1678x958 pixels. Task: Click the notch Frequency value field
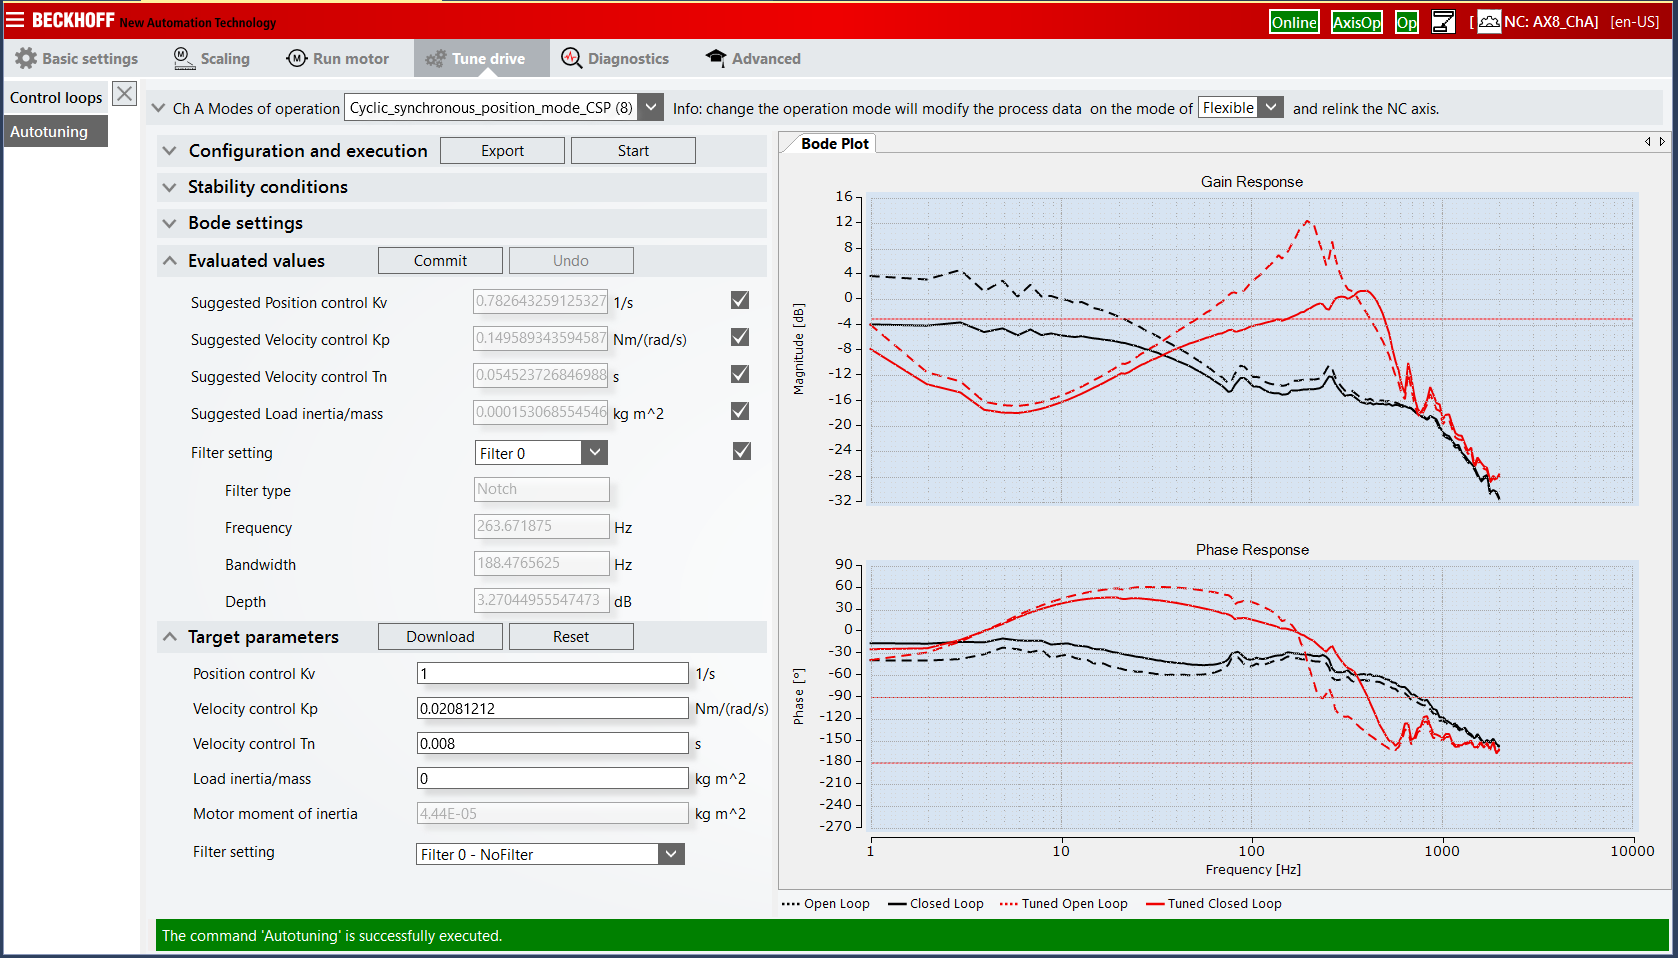[x=541, y=526]
